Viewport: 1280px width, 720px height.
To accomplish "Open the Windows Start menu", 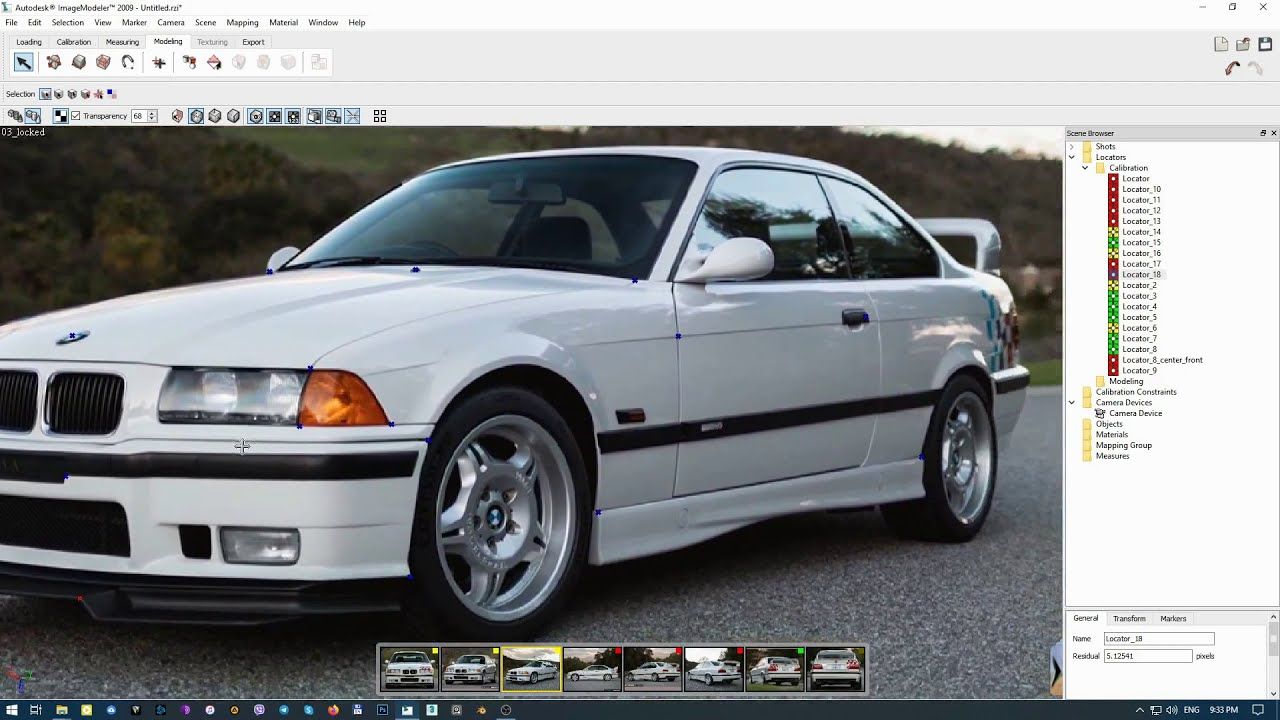I will [10, 712].
